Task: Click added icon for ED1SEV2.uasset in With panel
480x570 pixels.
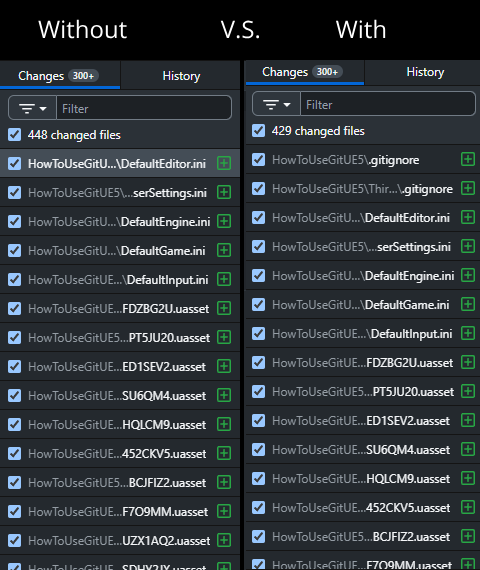Action: [468, 420]
